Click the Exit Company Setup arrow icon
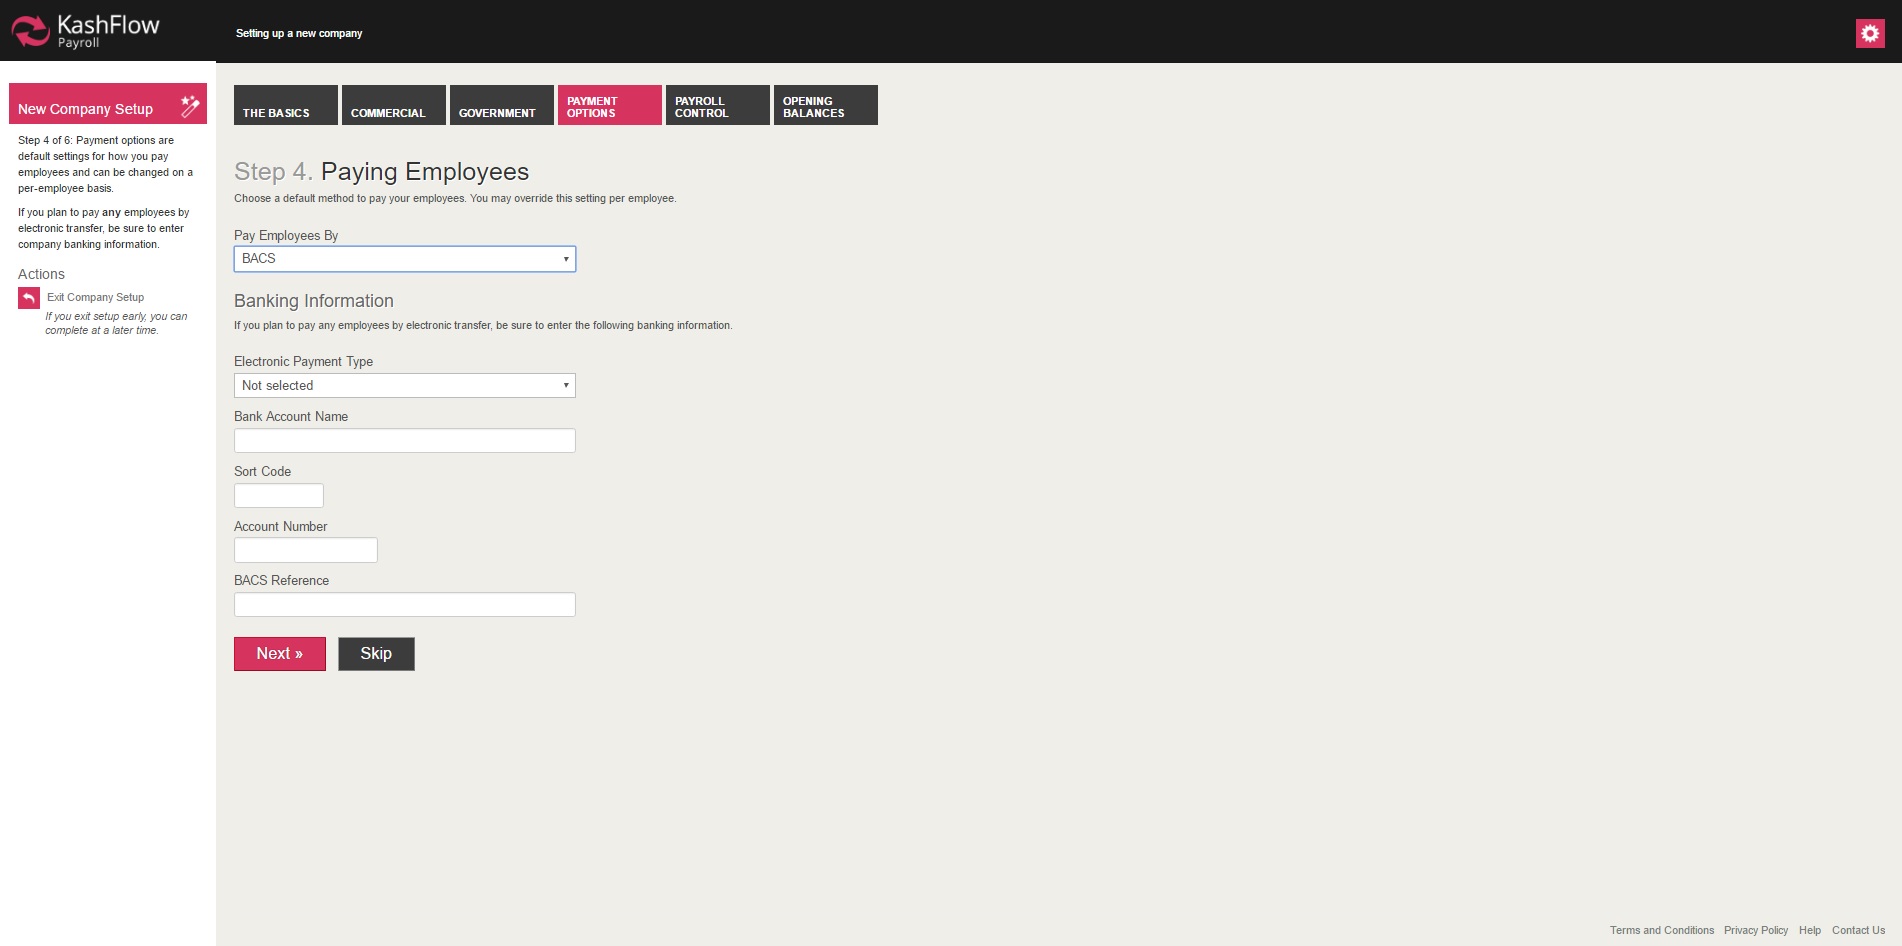This screenshot has height=946, width=1902. (x=29, y=298)
